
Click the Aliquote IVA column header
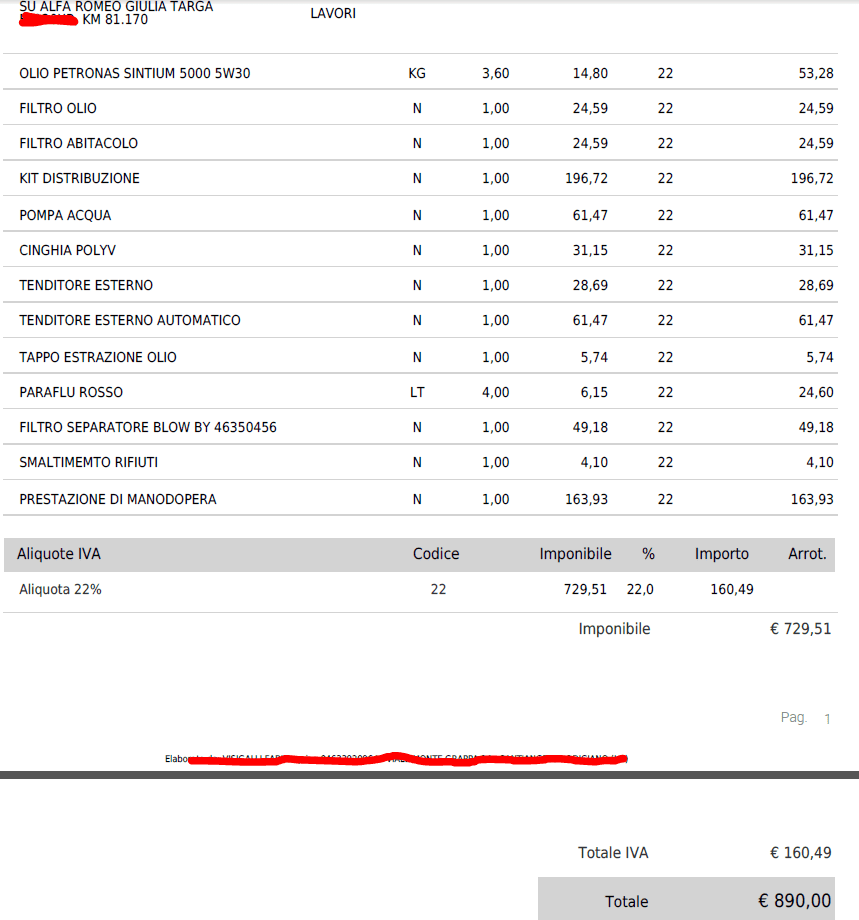click(x=59, y=554)
